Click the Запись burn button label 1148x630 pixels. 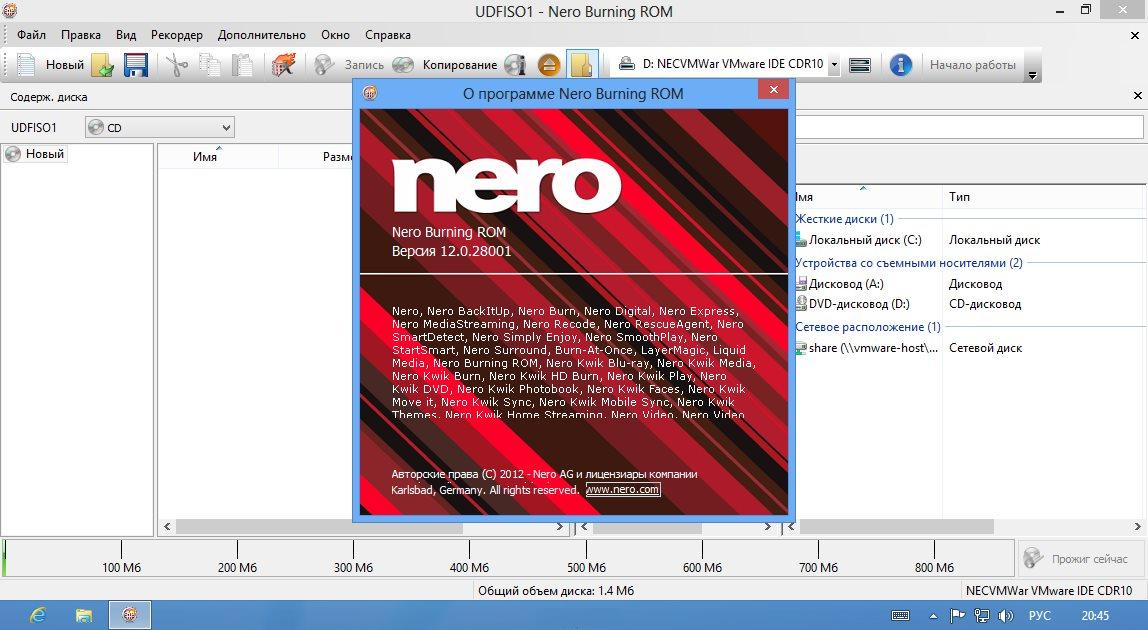(364, 64)
